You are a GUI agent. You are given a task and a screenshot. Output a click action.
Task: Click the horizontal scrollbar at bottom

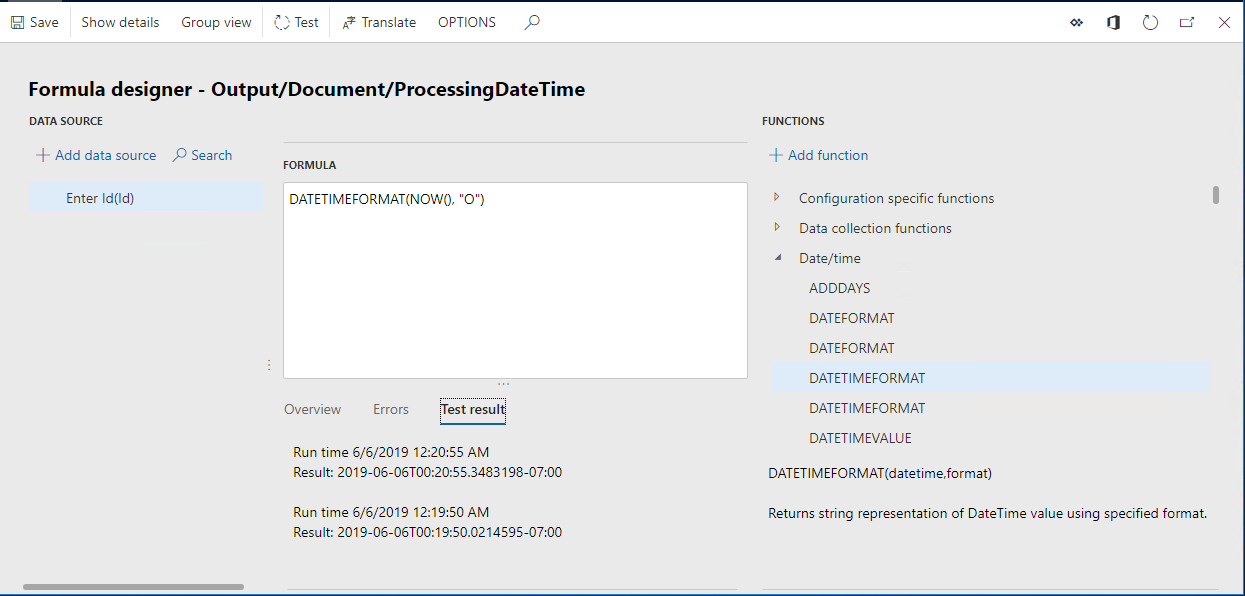tap(133, 587)
